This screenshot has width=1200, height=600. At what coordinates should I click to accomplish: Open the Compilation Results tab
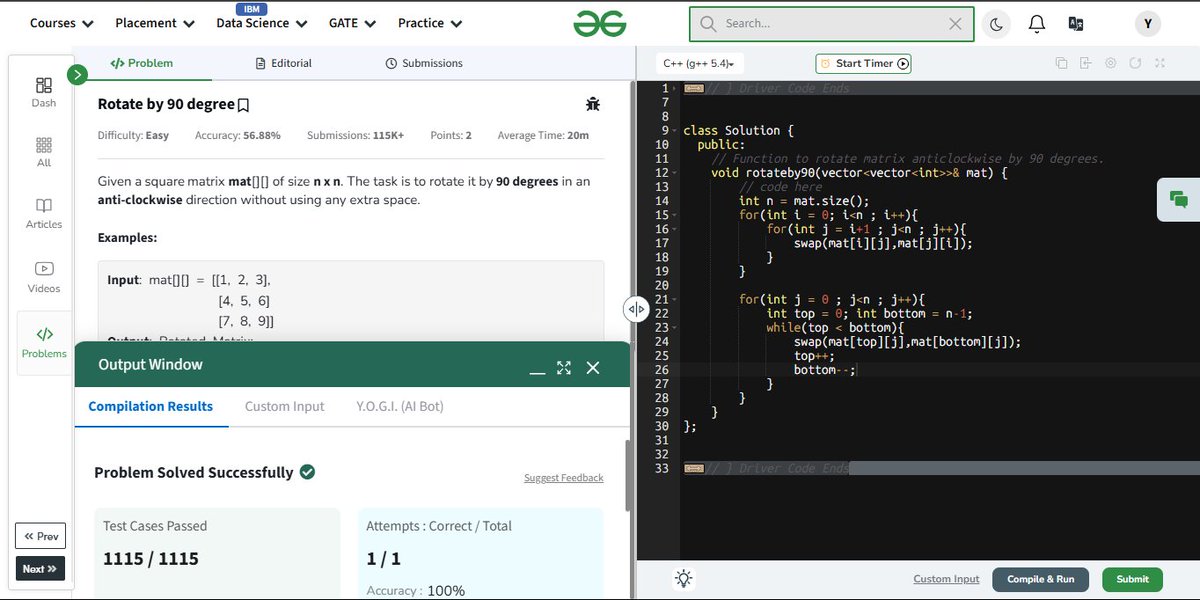[151, 406]
